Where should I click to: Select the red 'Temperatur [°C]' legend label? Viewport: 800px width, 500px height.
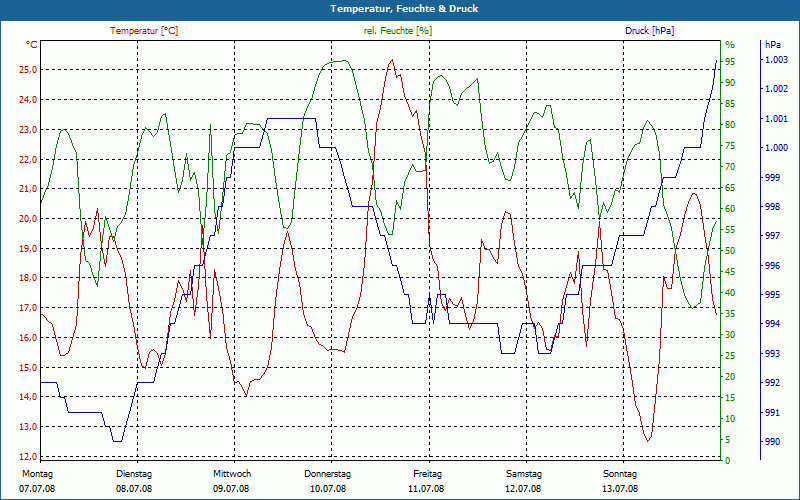(x=144, y=31)
